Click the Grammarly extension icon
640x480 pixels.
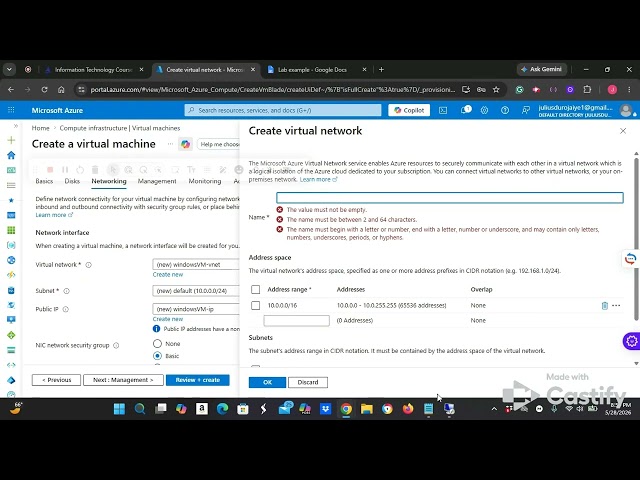coord(520,89)
